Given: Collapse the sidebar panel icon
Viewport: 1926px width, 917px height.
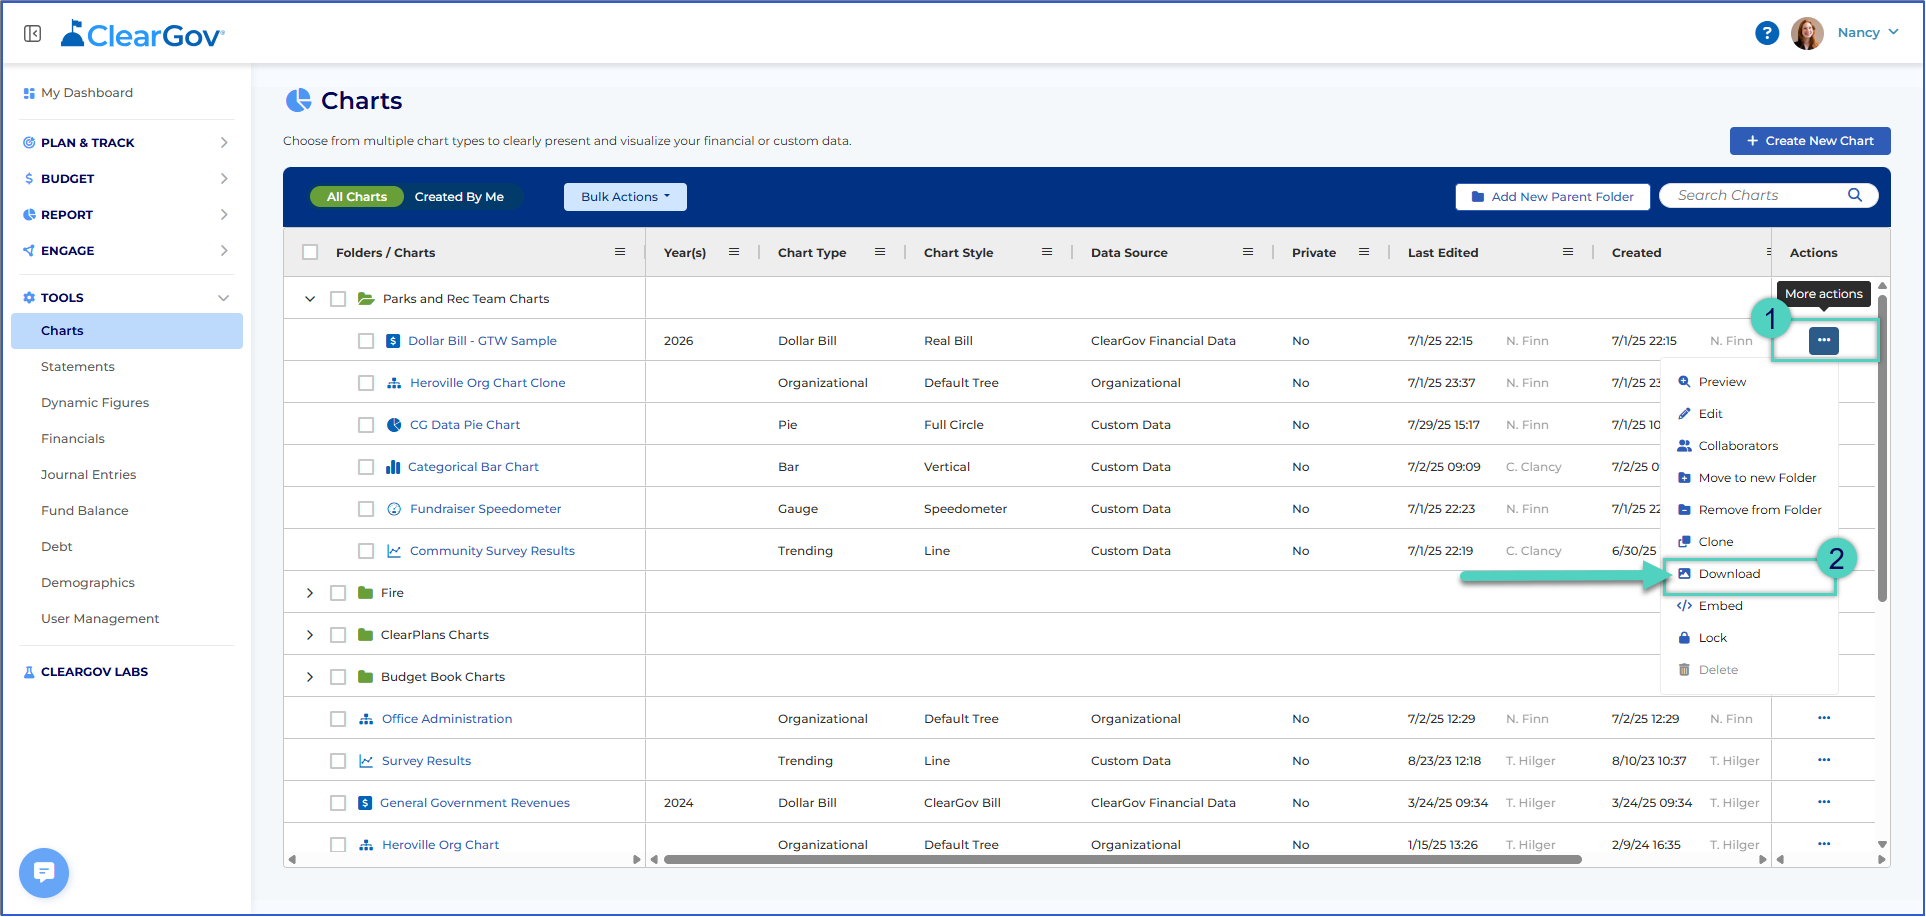Looking at the screenshot, I should point(33,34).
